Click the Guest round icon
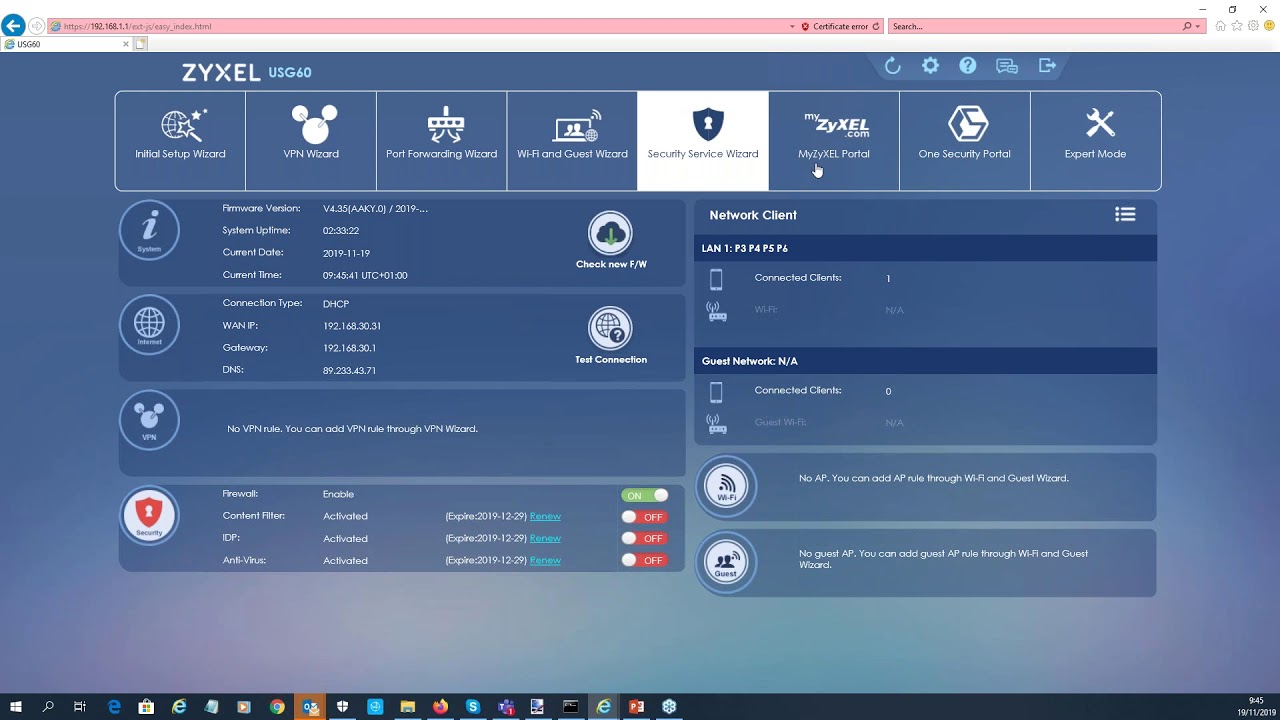Image resolution: width=1280 pixels, height=720 pixels. click(726, 562)
